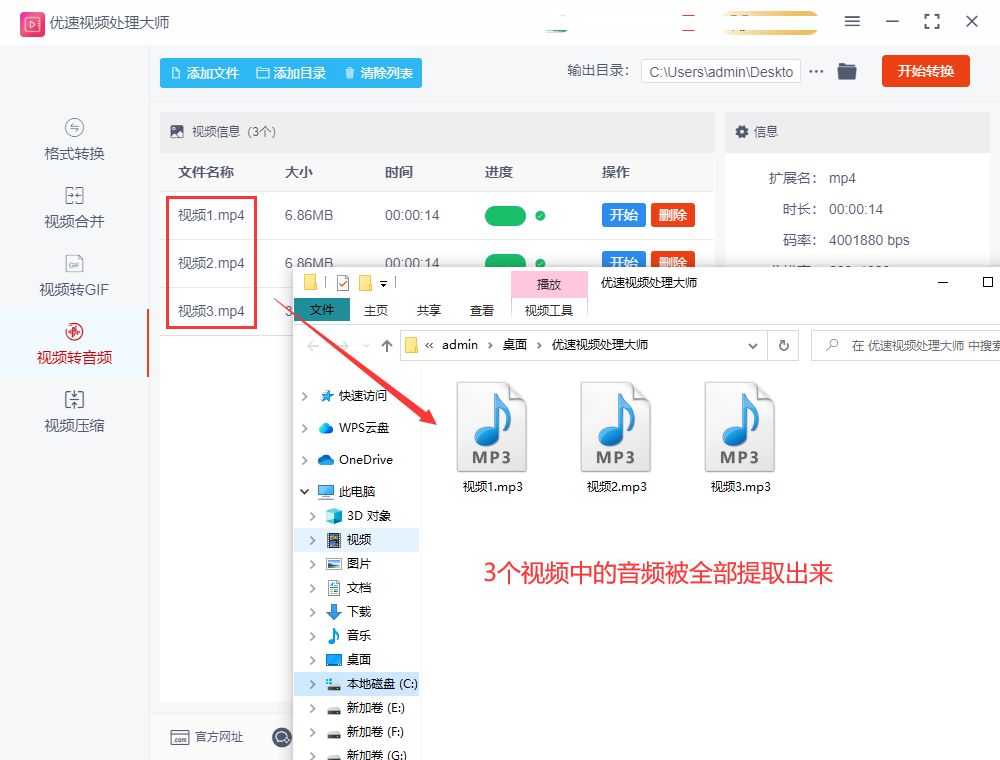Select the 视频转音频 video to audio module
The height and width of the screenshot is (760, 1000).
[74, 344]
